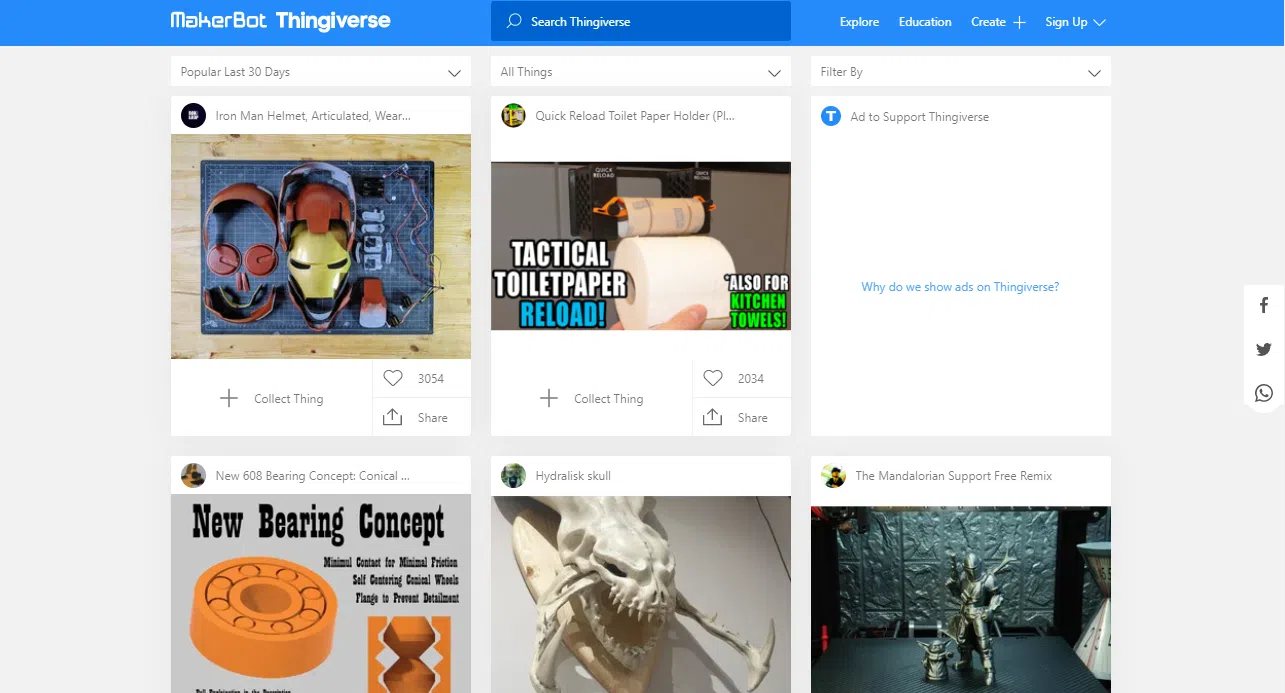Viewport: 1285px width, 693px height.
Task: Open the Filter By dropdown
Action: (x=960, y=71)
